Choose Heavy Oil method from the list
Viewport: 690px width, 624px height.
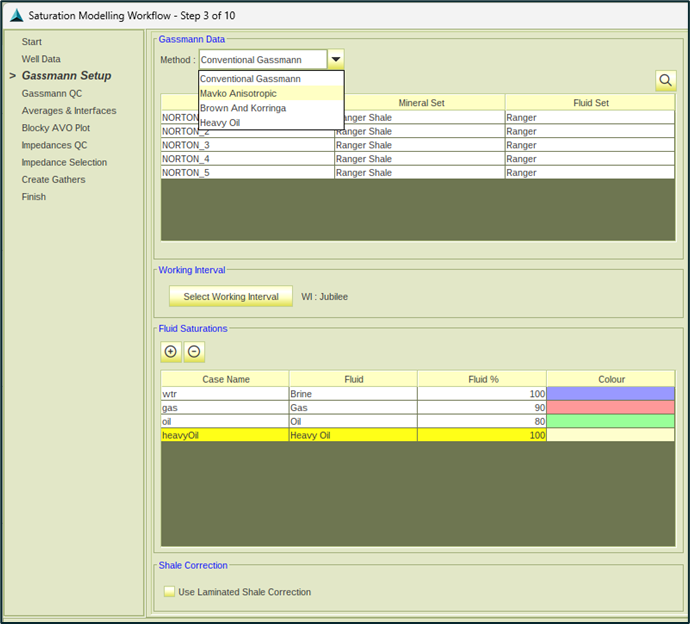coord(271,122)
